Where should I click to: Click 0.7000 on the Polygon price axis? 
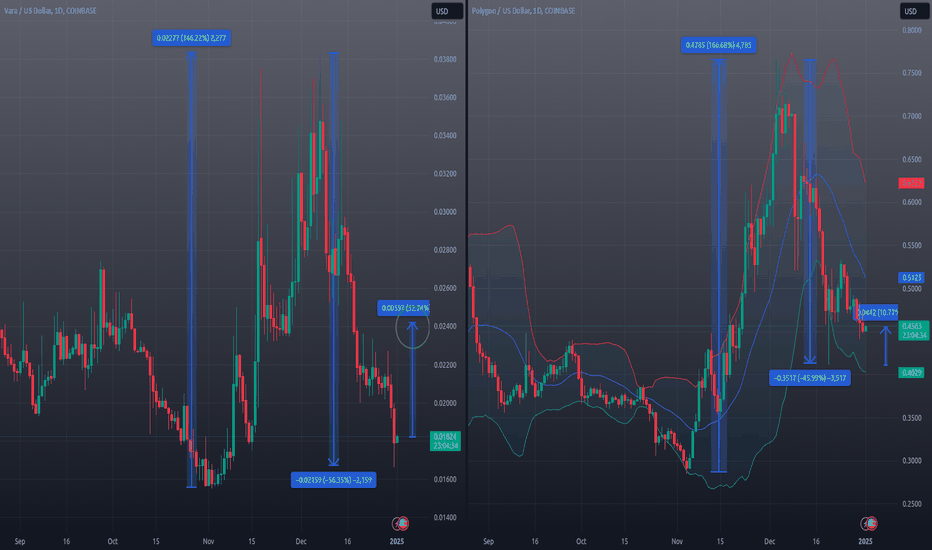912,117
